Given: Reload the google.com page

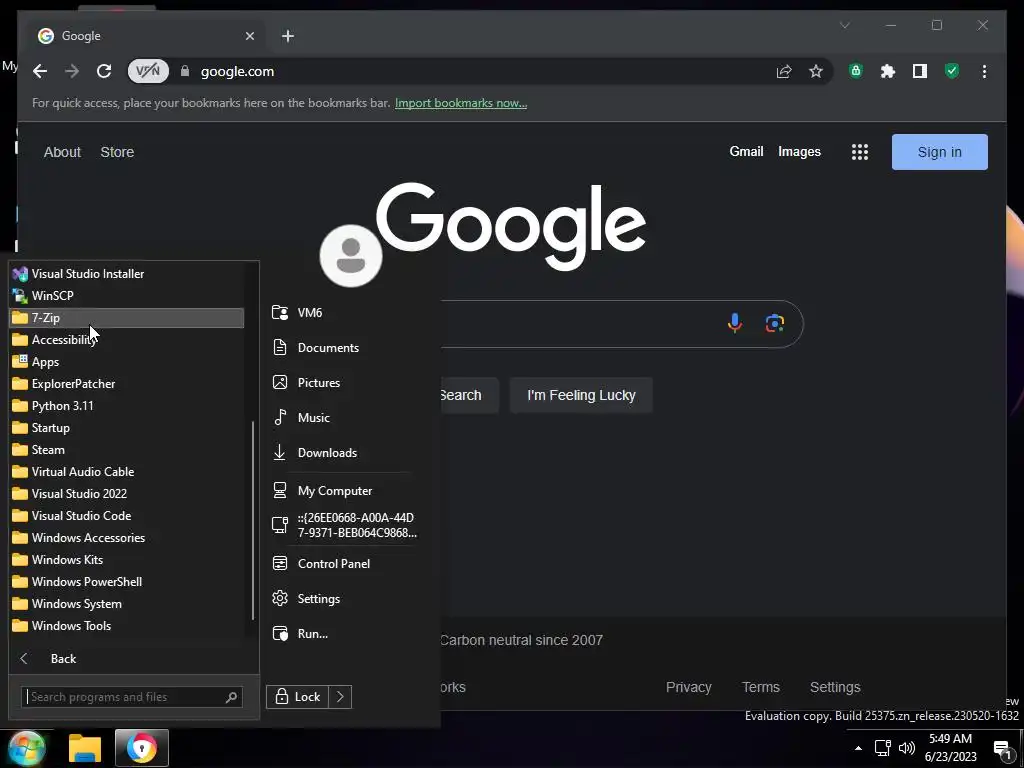Looking at the screenshot, I should point(104,71).
